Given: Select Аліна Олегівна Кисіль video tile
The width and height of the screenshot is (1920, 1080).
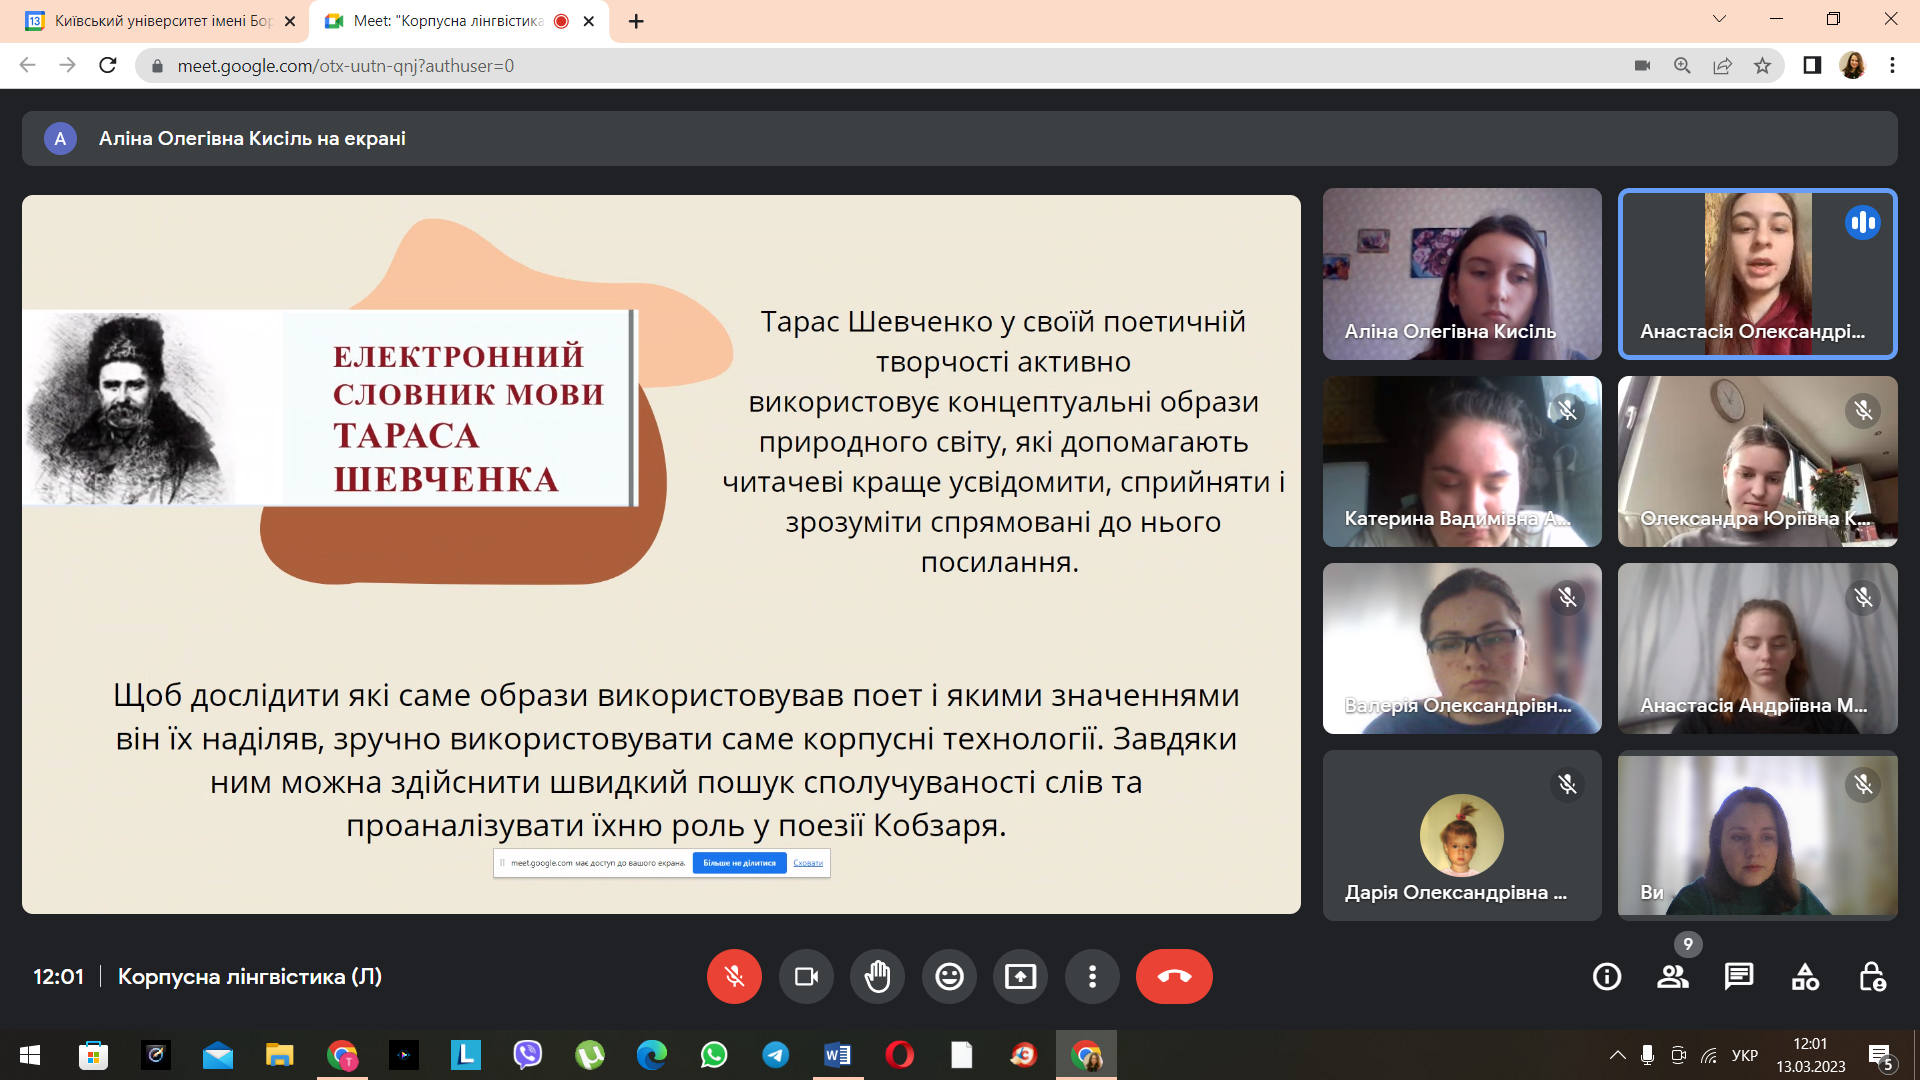Looking at the screenshot, I should pos(1462,273).
